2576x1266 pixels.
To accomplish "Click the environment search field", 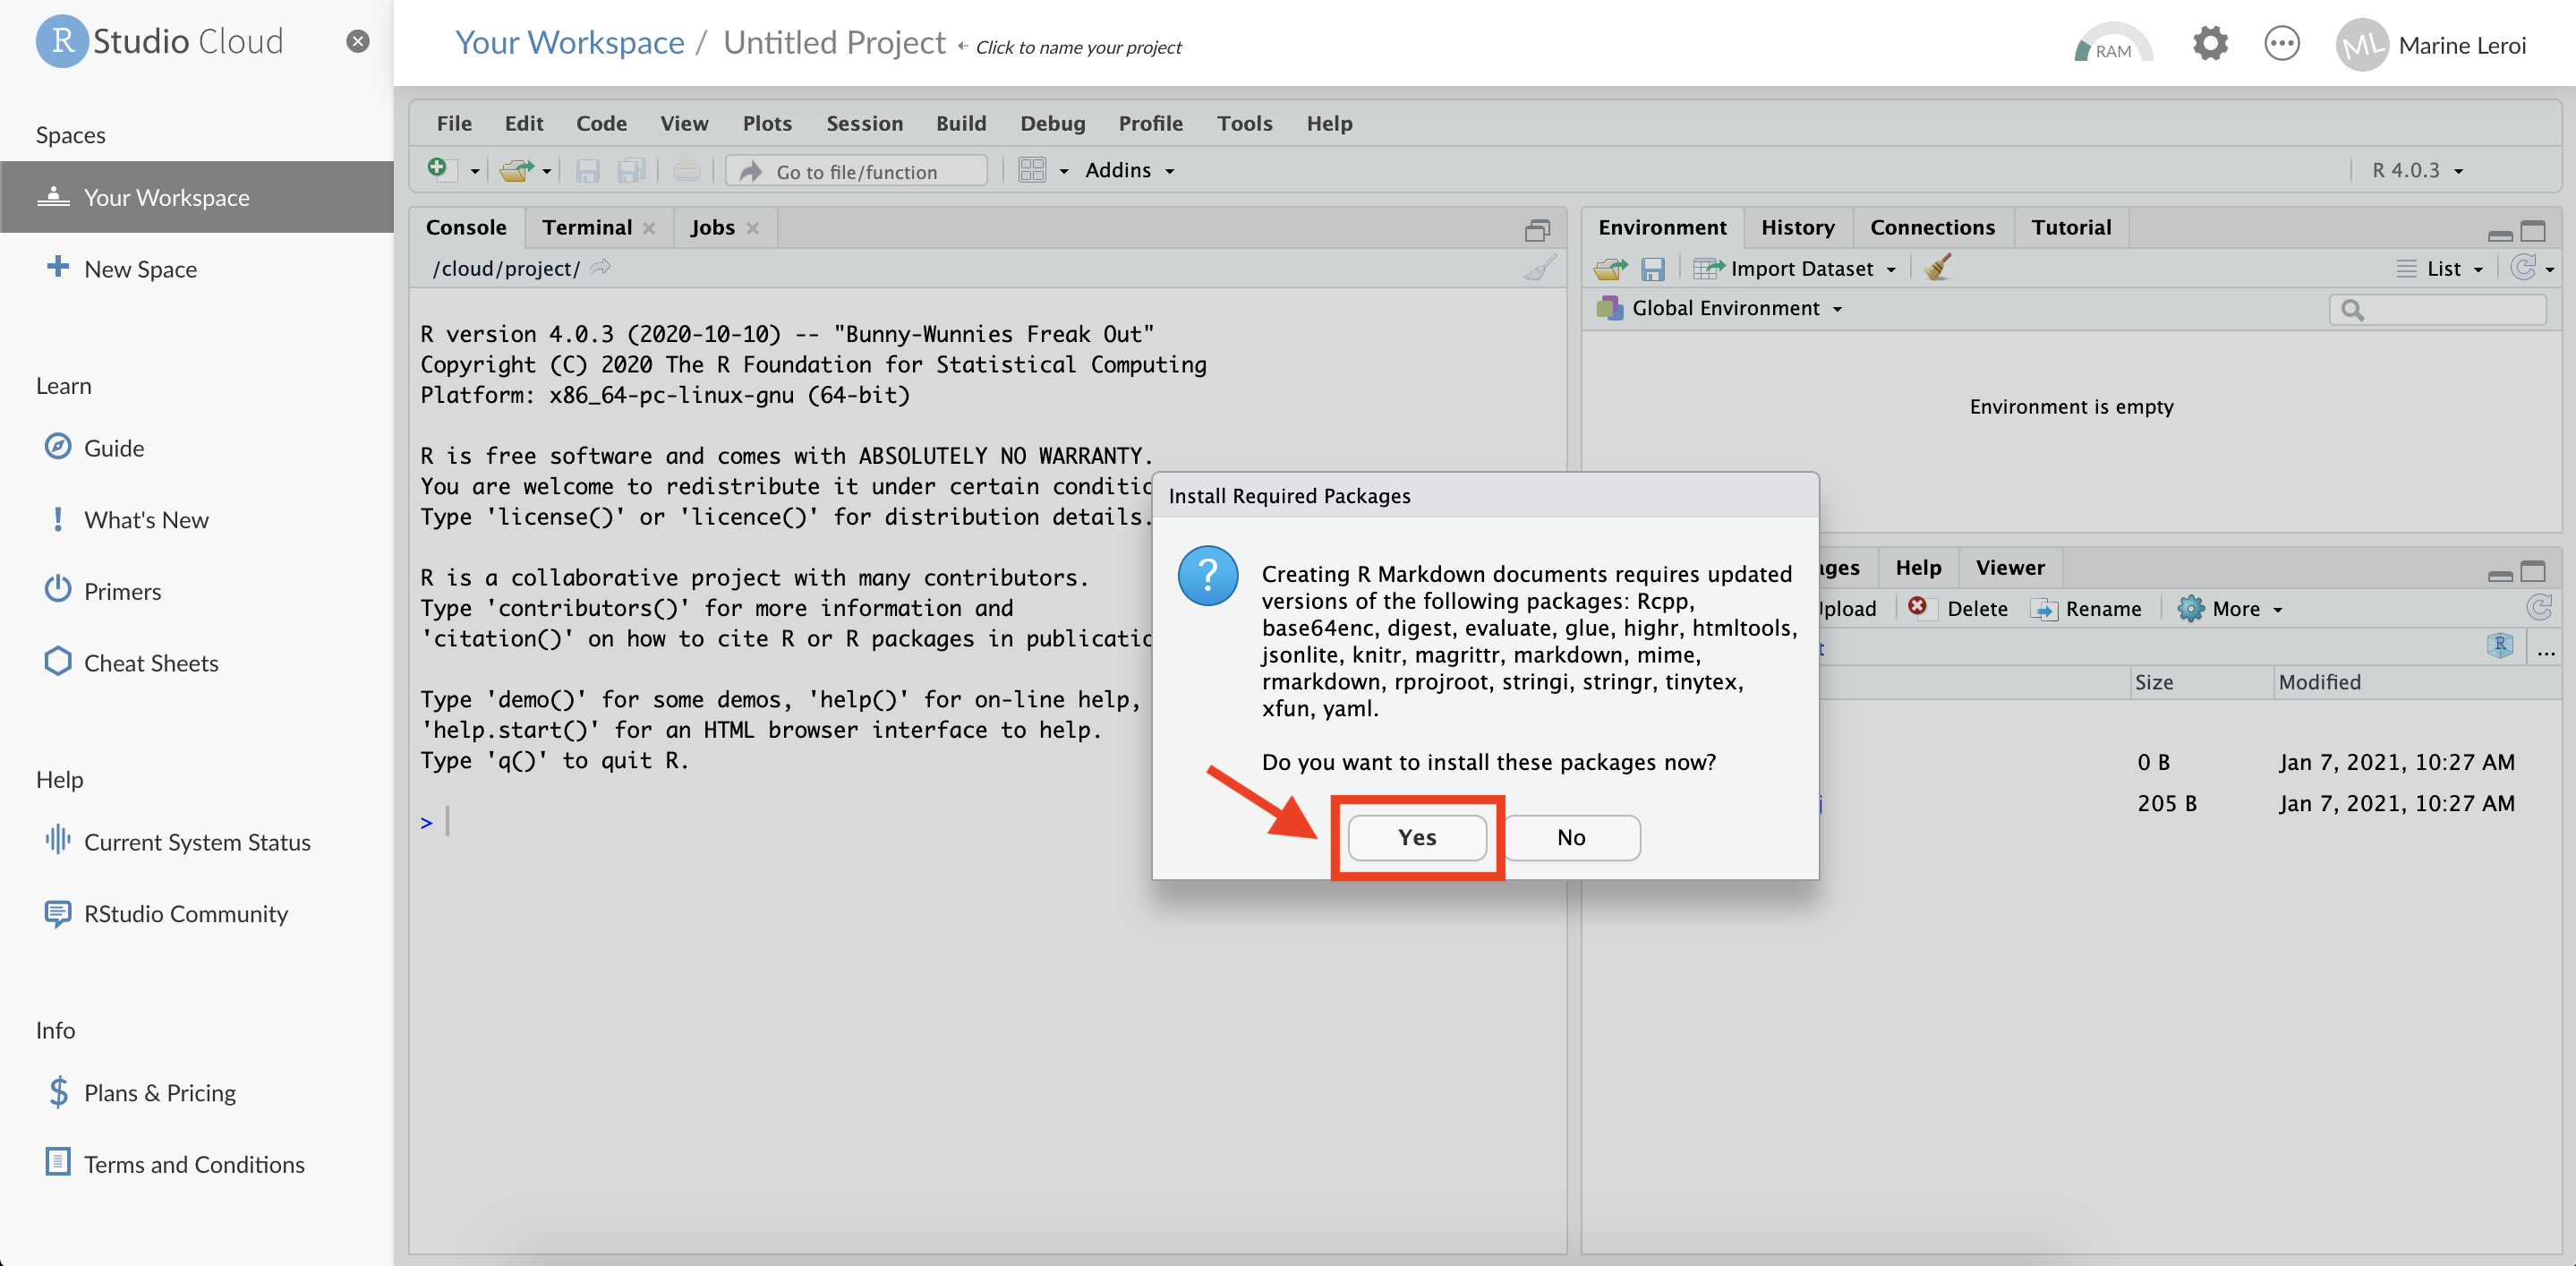I will tap(2437, 310).
